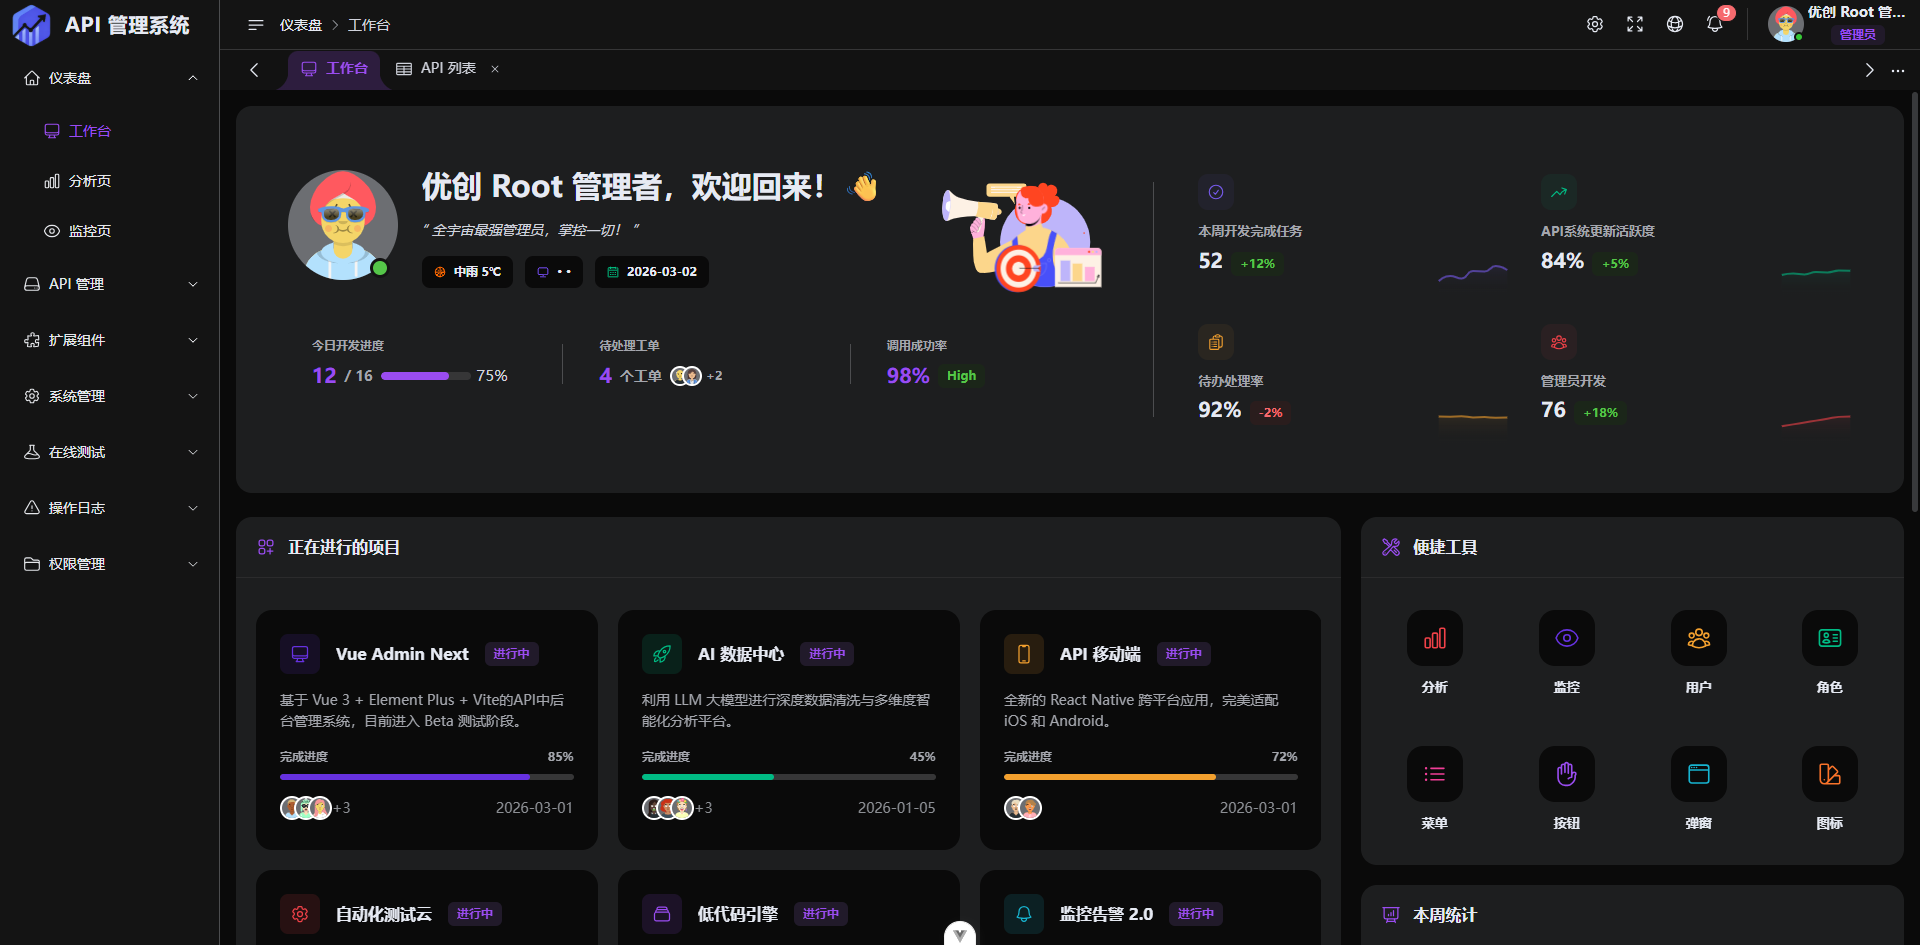Close the API 列表 tab
This screenshot has height=945, width=1920.
[x=495, y=69]
